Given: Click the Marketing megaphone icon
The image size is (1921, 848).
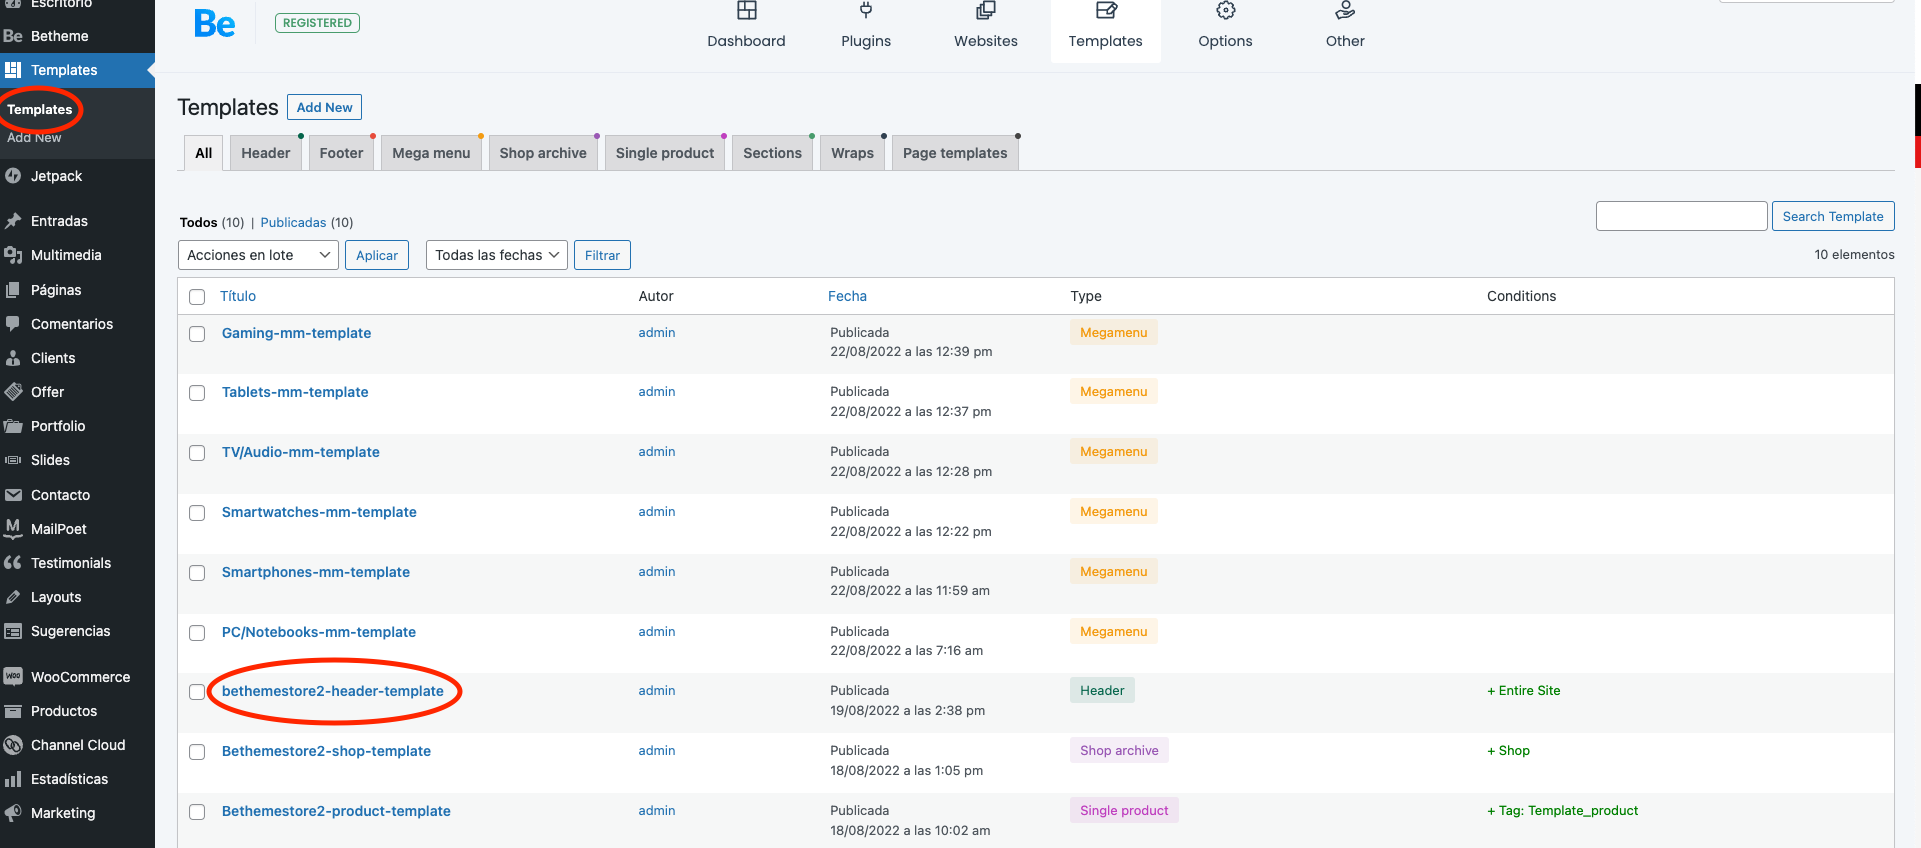Looking at the screenshot, I should [13, 813].
